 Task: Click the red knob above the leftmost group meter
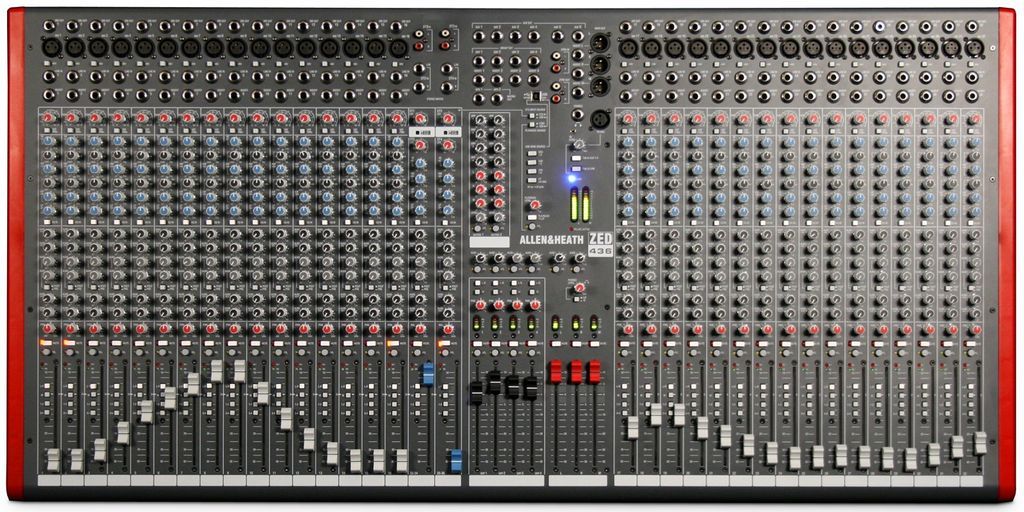click(481, 305)
